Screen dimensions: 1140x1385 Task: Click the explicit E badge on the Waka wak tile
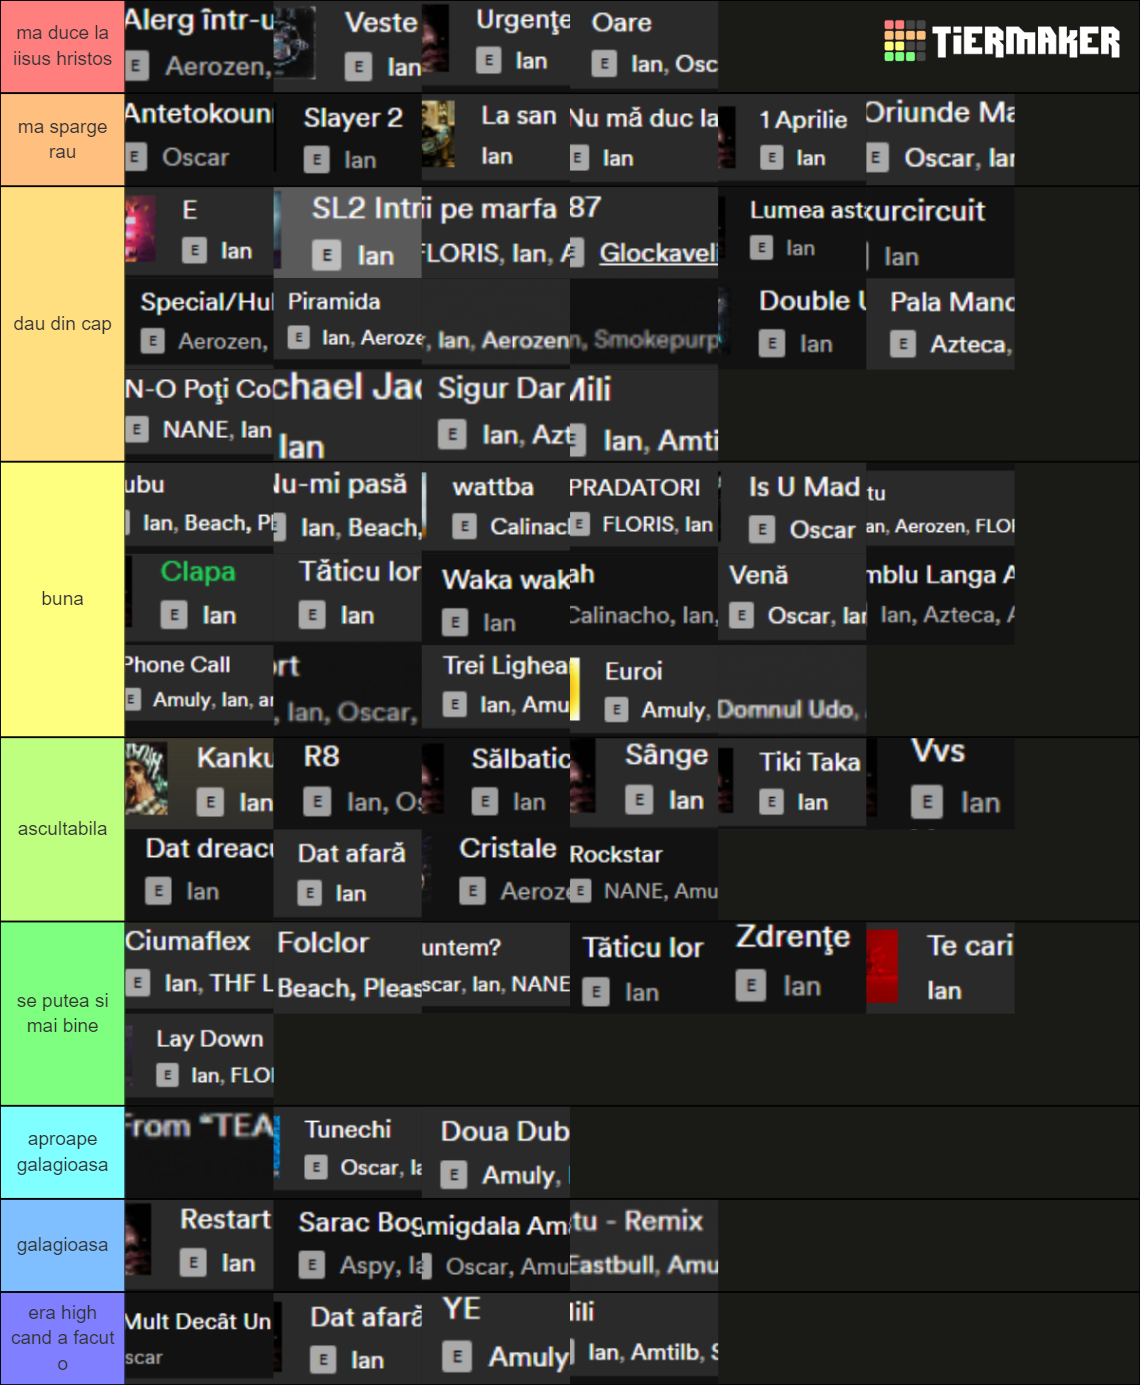coord(454,622)
